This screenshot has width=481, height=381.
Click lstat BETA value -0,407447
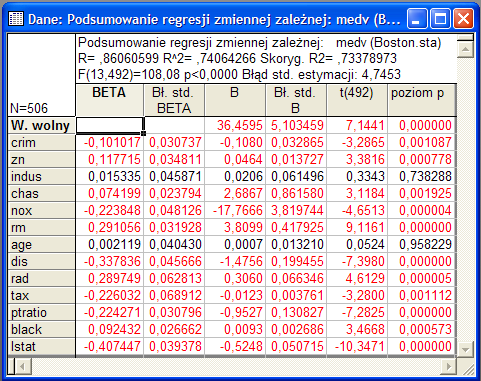point(110,347)
